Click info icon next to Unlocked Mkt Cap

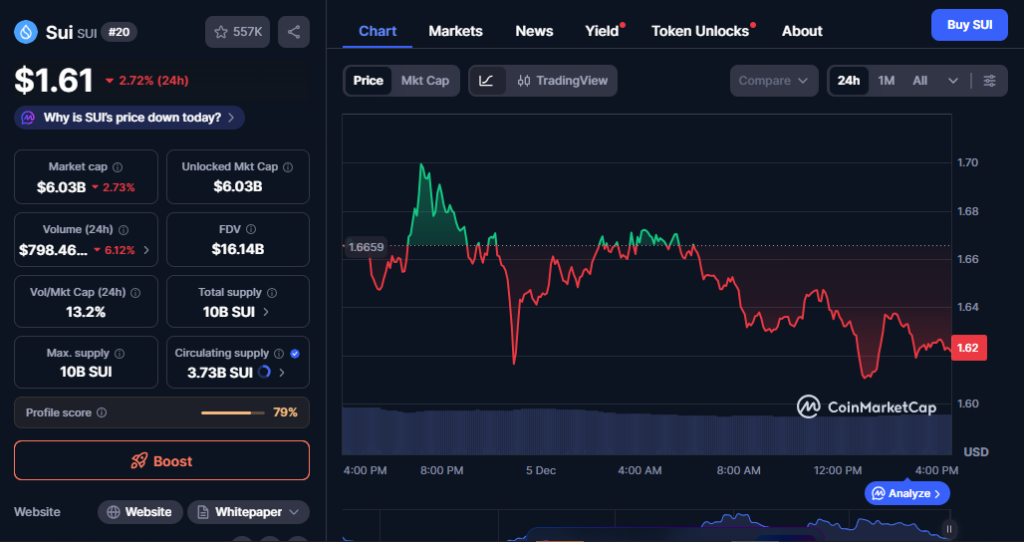click(x=288, y=167)
